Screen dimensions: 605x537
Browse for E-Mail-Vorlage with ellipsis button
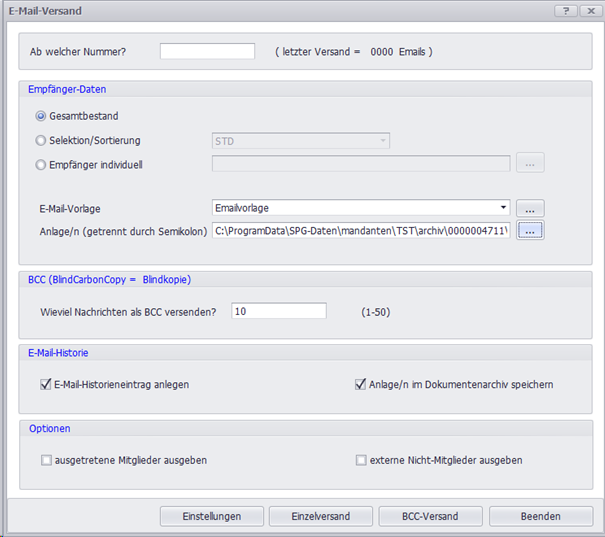(x=531, y=208)
